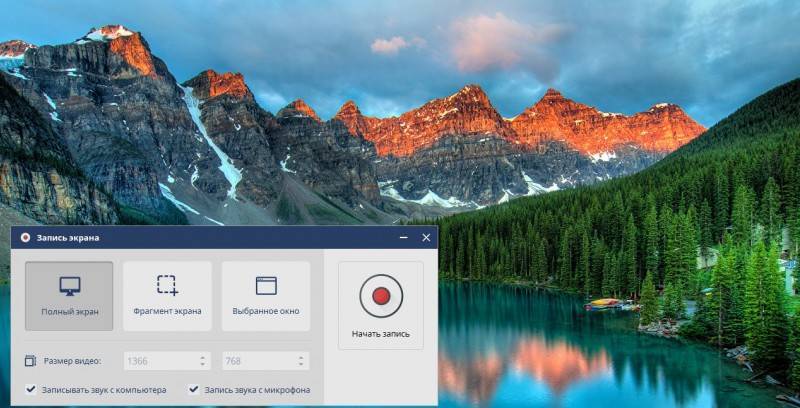Click the Размер видео label
Image resolution: width=800 pixels, height=408 pixels.
[x=72, y=361]
